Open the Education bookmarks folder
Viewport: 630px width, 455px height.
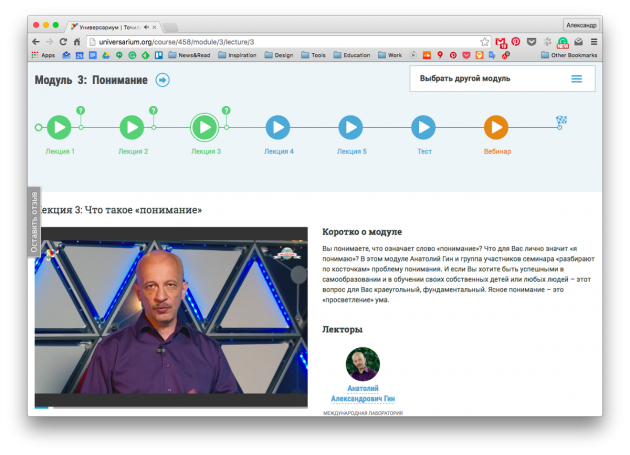point(350,55)
